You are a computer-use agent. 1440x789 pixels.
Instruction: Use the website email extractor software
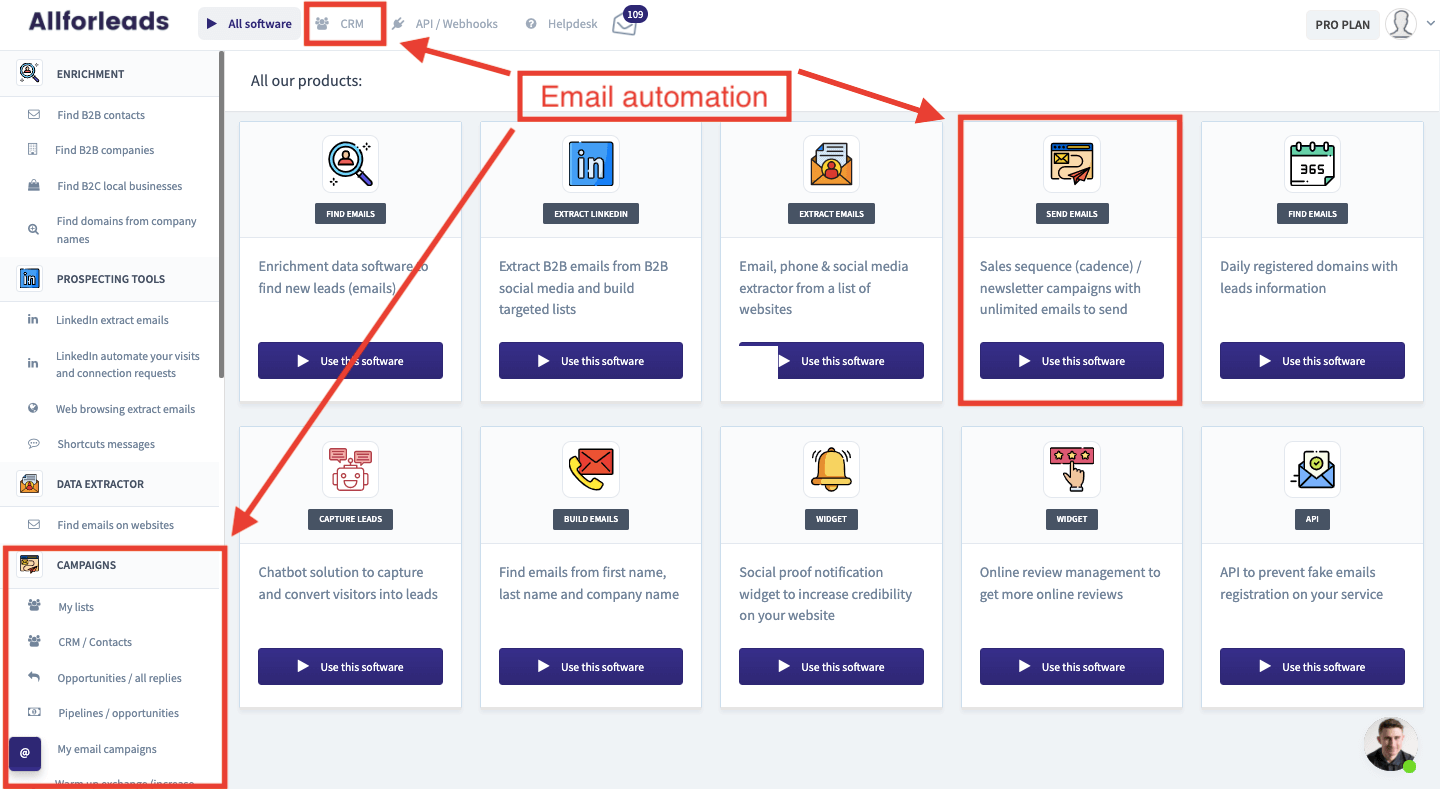831,361
